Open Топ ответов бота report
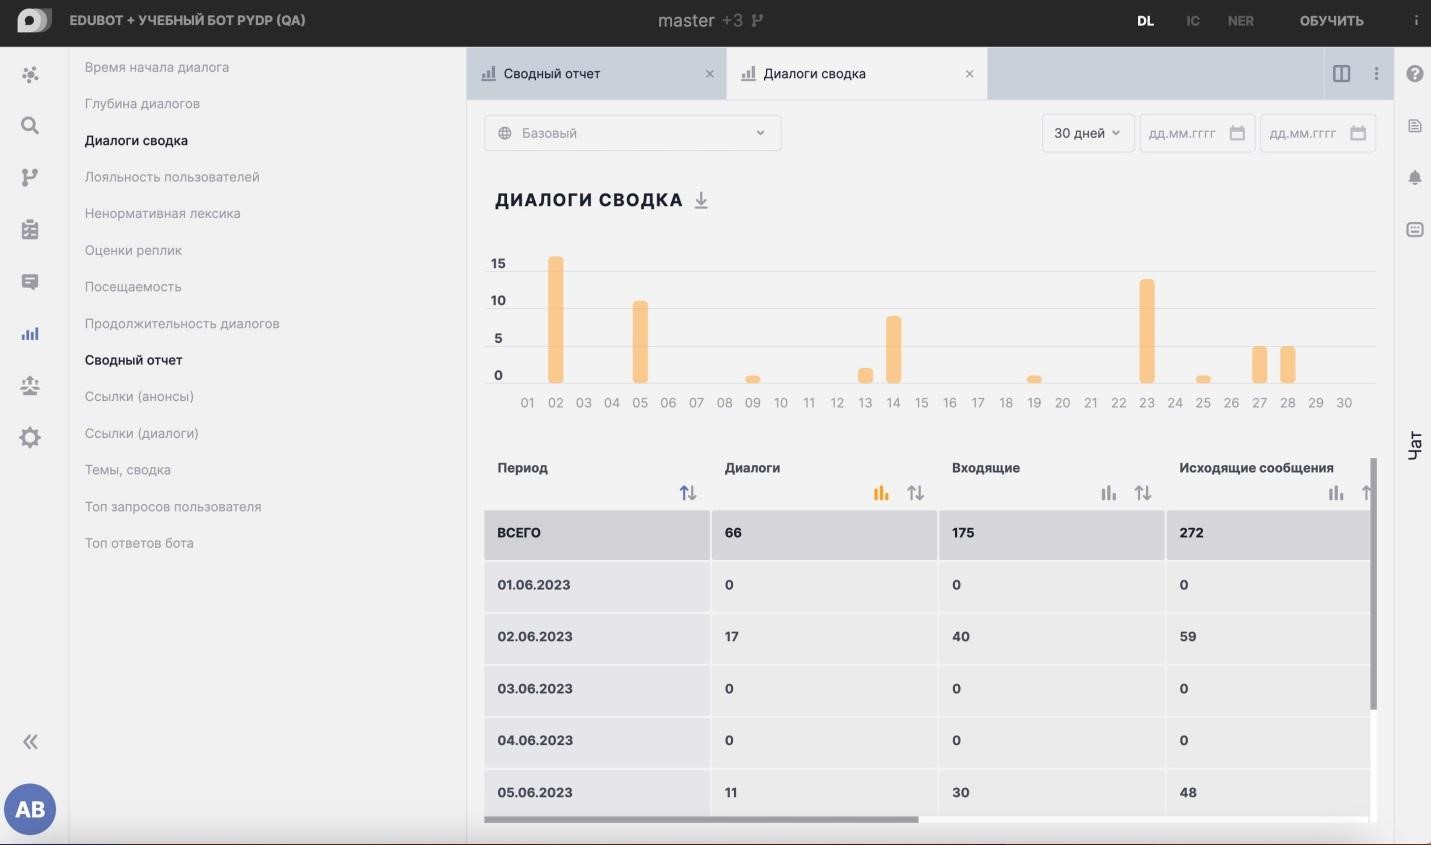Viewport: 1431px width, 845px height. point(139,543)
